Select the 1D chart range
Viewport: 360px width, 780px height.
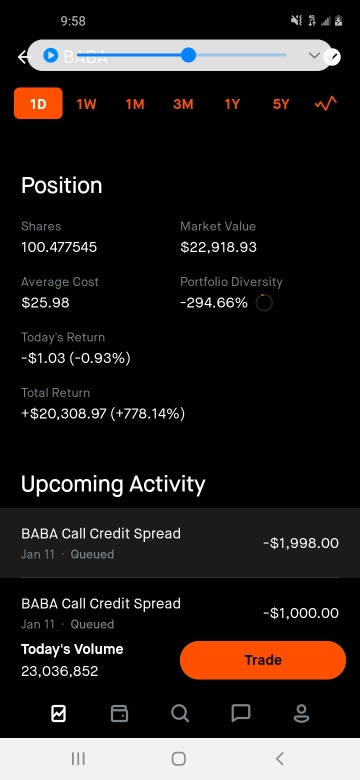click(x=38, y=103)
